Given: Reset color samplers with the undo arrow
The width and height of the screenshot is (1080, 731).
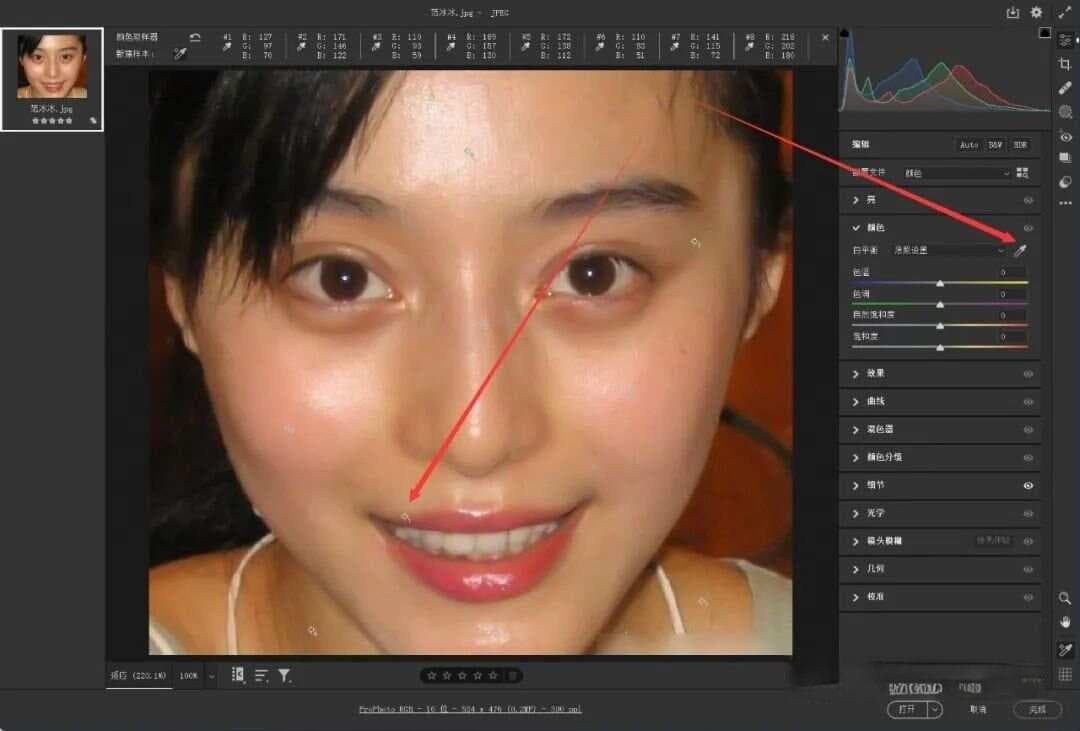Looking at the screenshot, I should 195,37.
